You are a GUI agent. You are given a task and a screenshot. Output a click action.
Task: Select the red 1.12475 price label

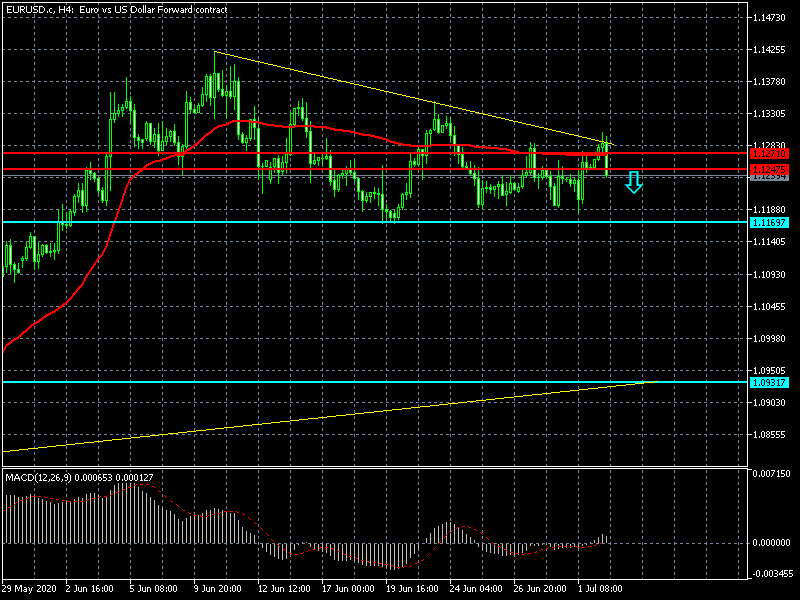[770, 170]
